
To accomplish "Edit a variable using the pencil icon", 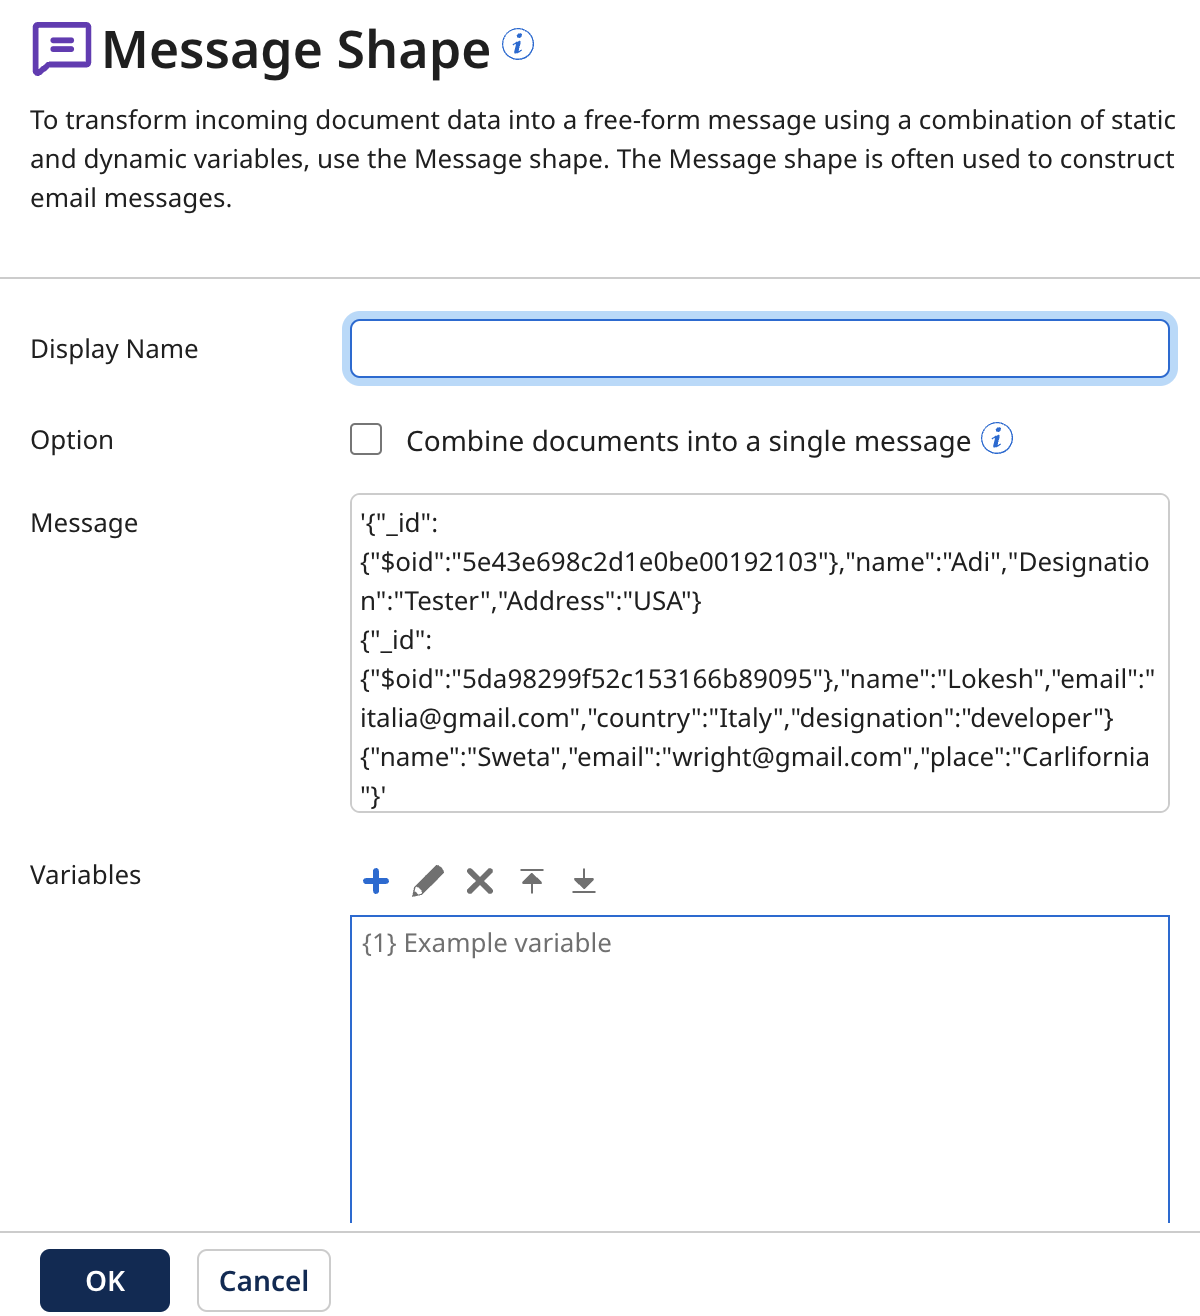I will 427,881.
